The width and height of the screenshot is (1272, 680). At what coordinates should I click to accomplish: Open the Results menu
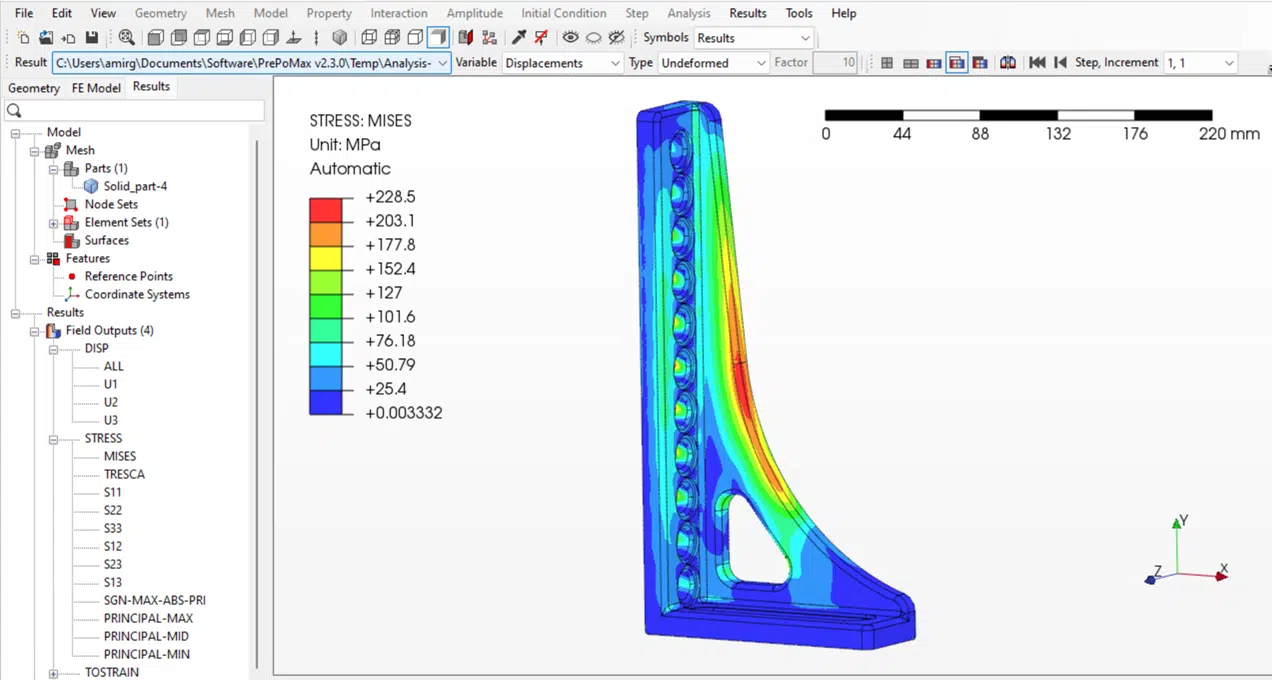click(747, 13)
